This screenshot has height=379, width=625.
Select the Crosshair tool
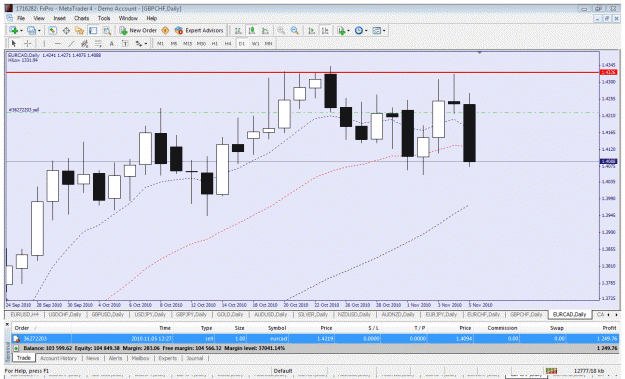(x=28, y=43)
